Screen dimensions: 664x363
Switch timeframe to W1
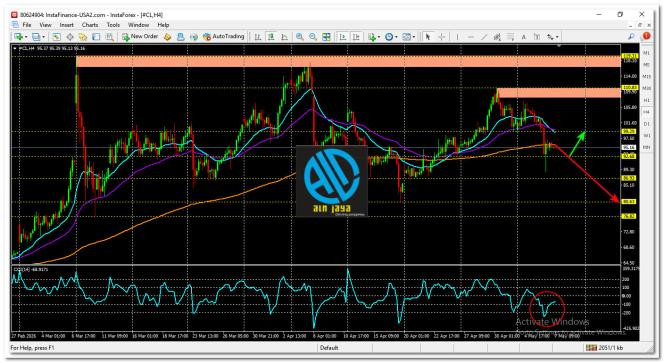point(646,136)
